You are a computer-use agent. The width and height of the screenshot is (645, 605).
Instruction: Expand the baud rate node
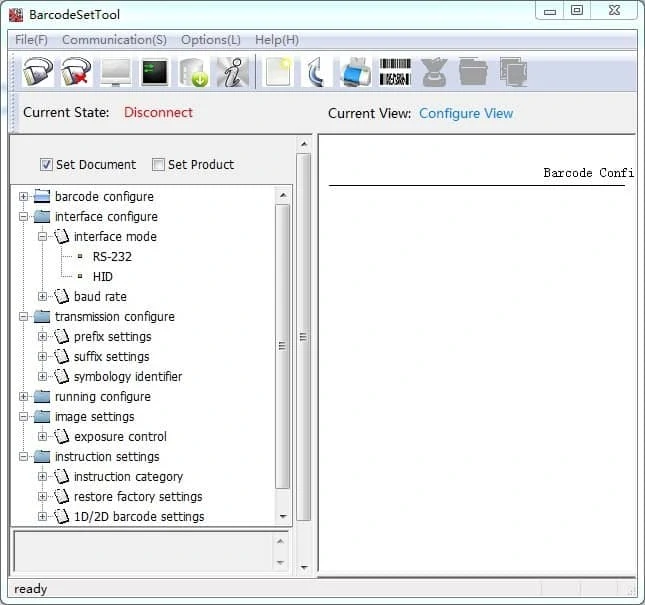[x=42, y=296]
